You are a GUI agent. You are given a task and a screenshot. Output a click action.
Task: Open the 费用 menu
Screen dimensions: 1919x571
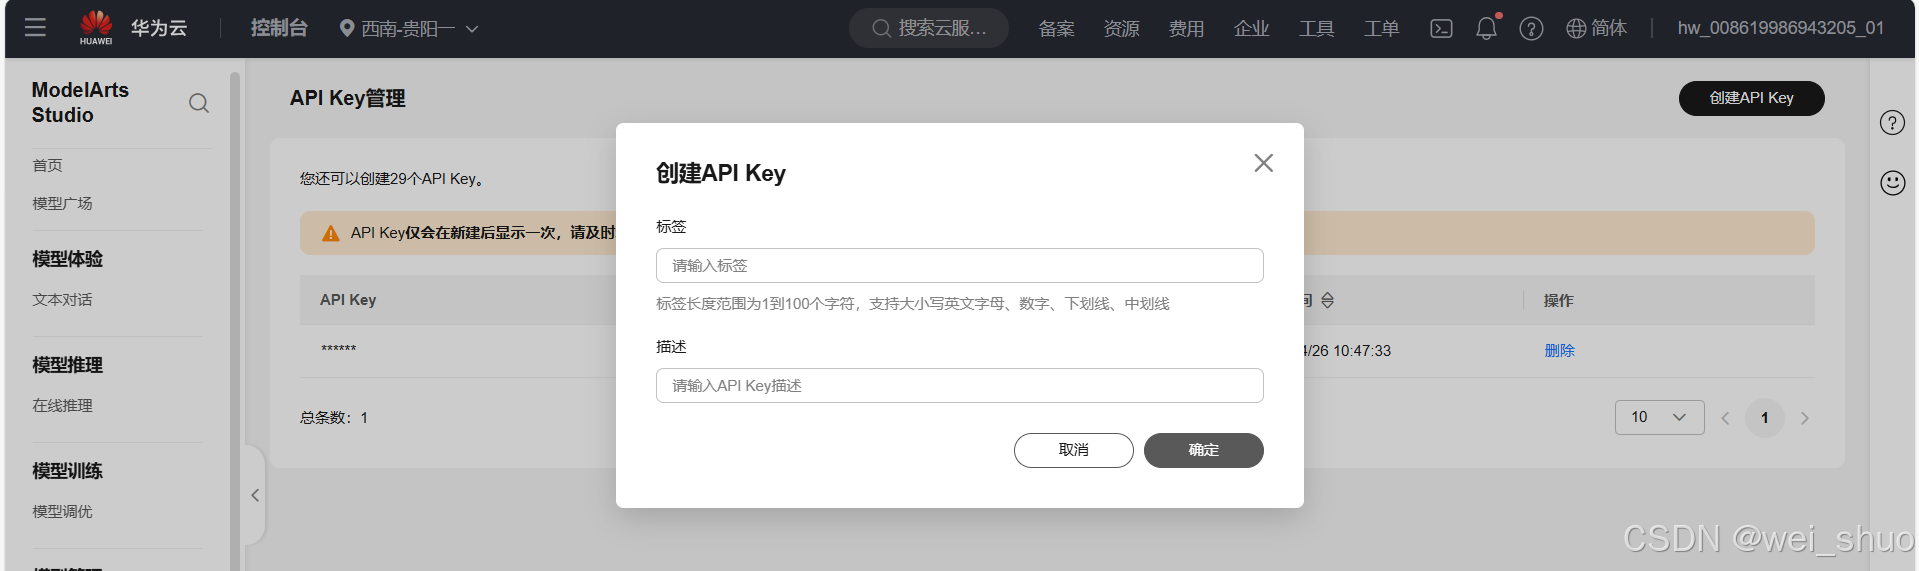[1187, 29]
